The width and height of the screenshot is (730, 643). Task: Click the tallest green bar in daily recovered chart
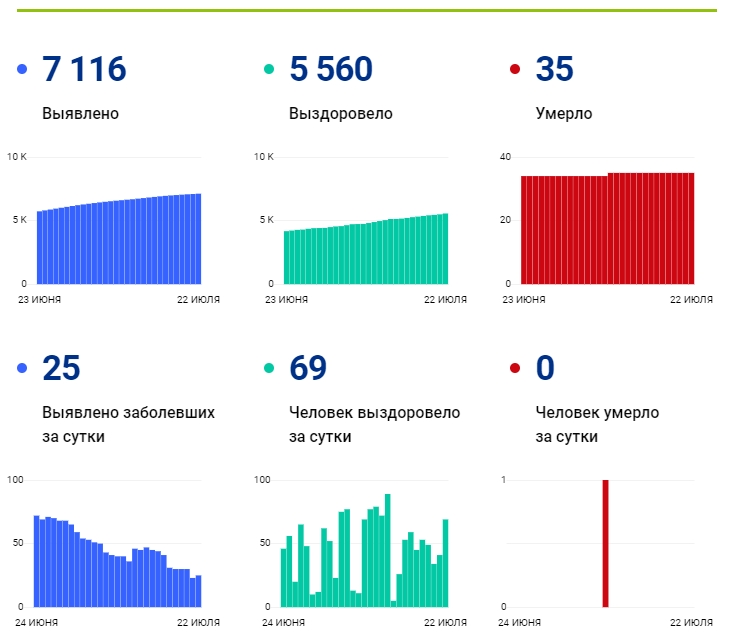(x=387, y=550)
